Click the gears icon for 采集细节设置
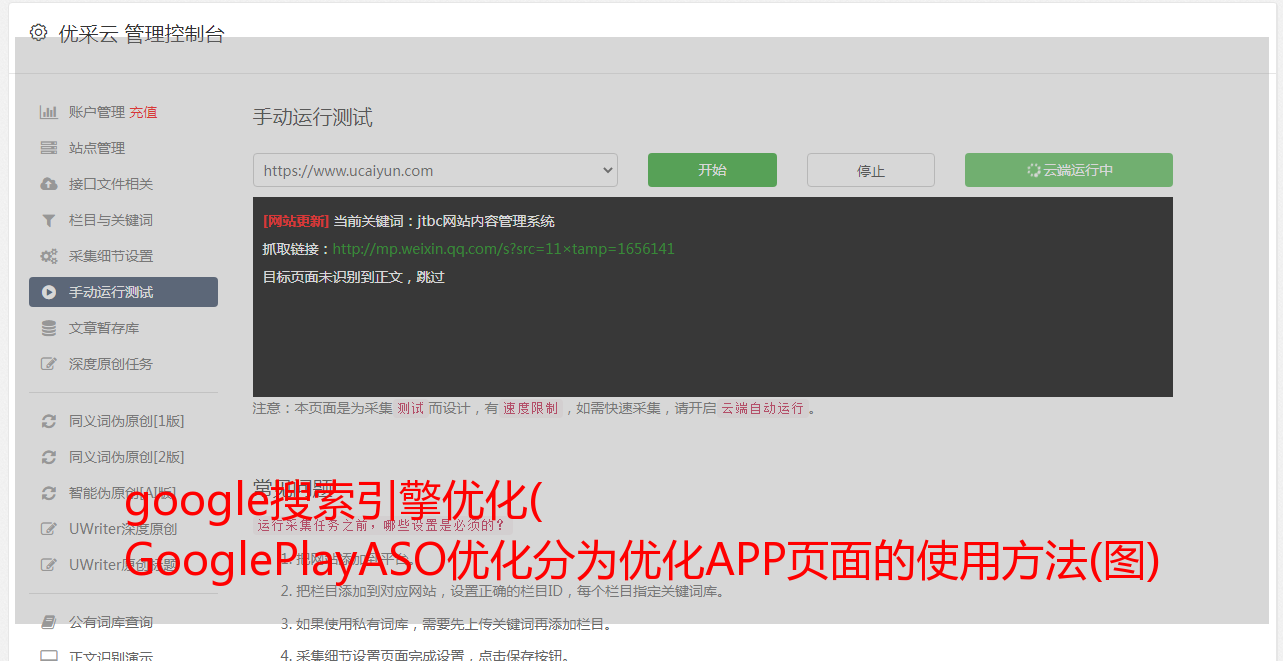Viewport: 1283px width, 661px height. [48, 256]
